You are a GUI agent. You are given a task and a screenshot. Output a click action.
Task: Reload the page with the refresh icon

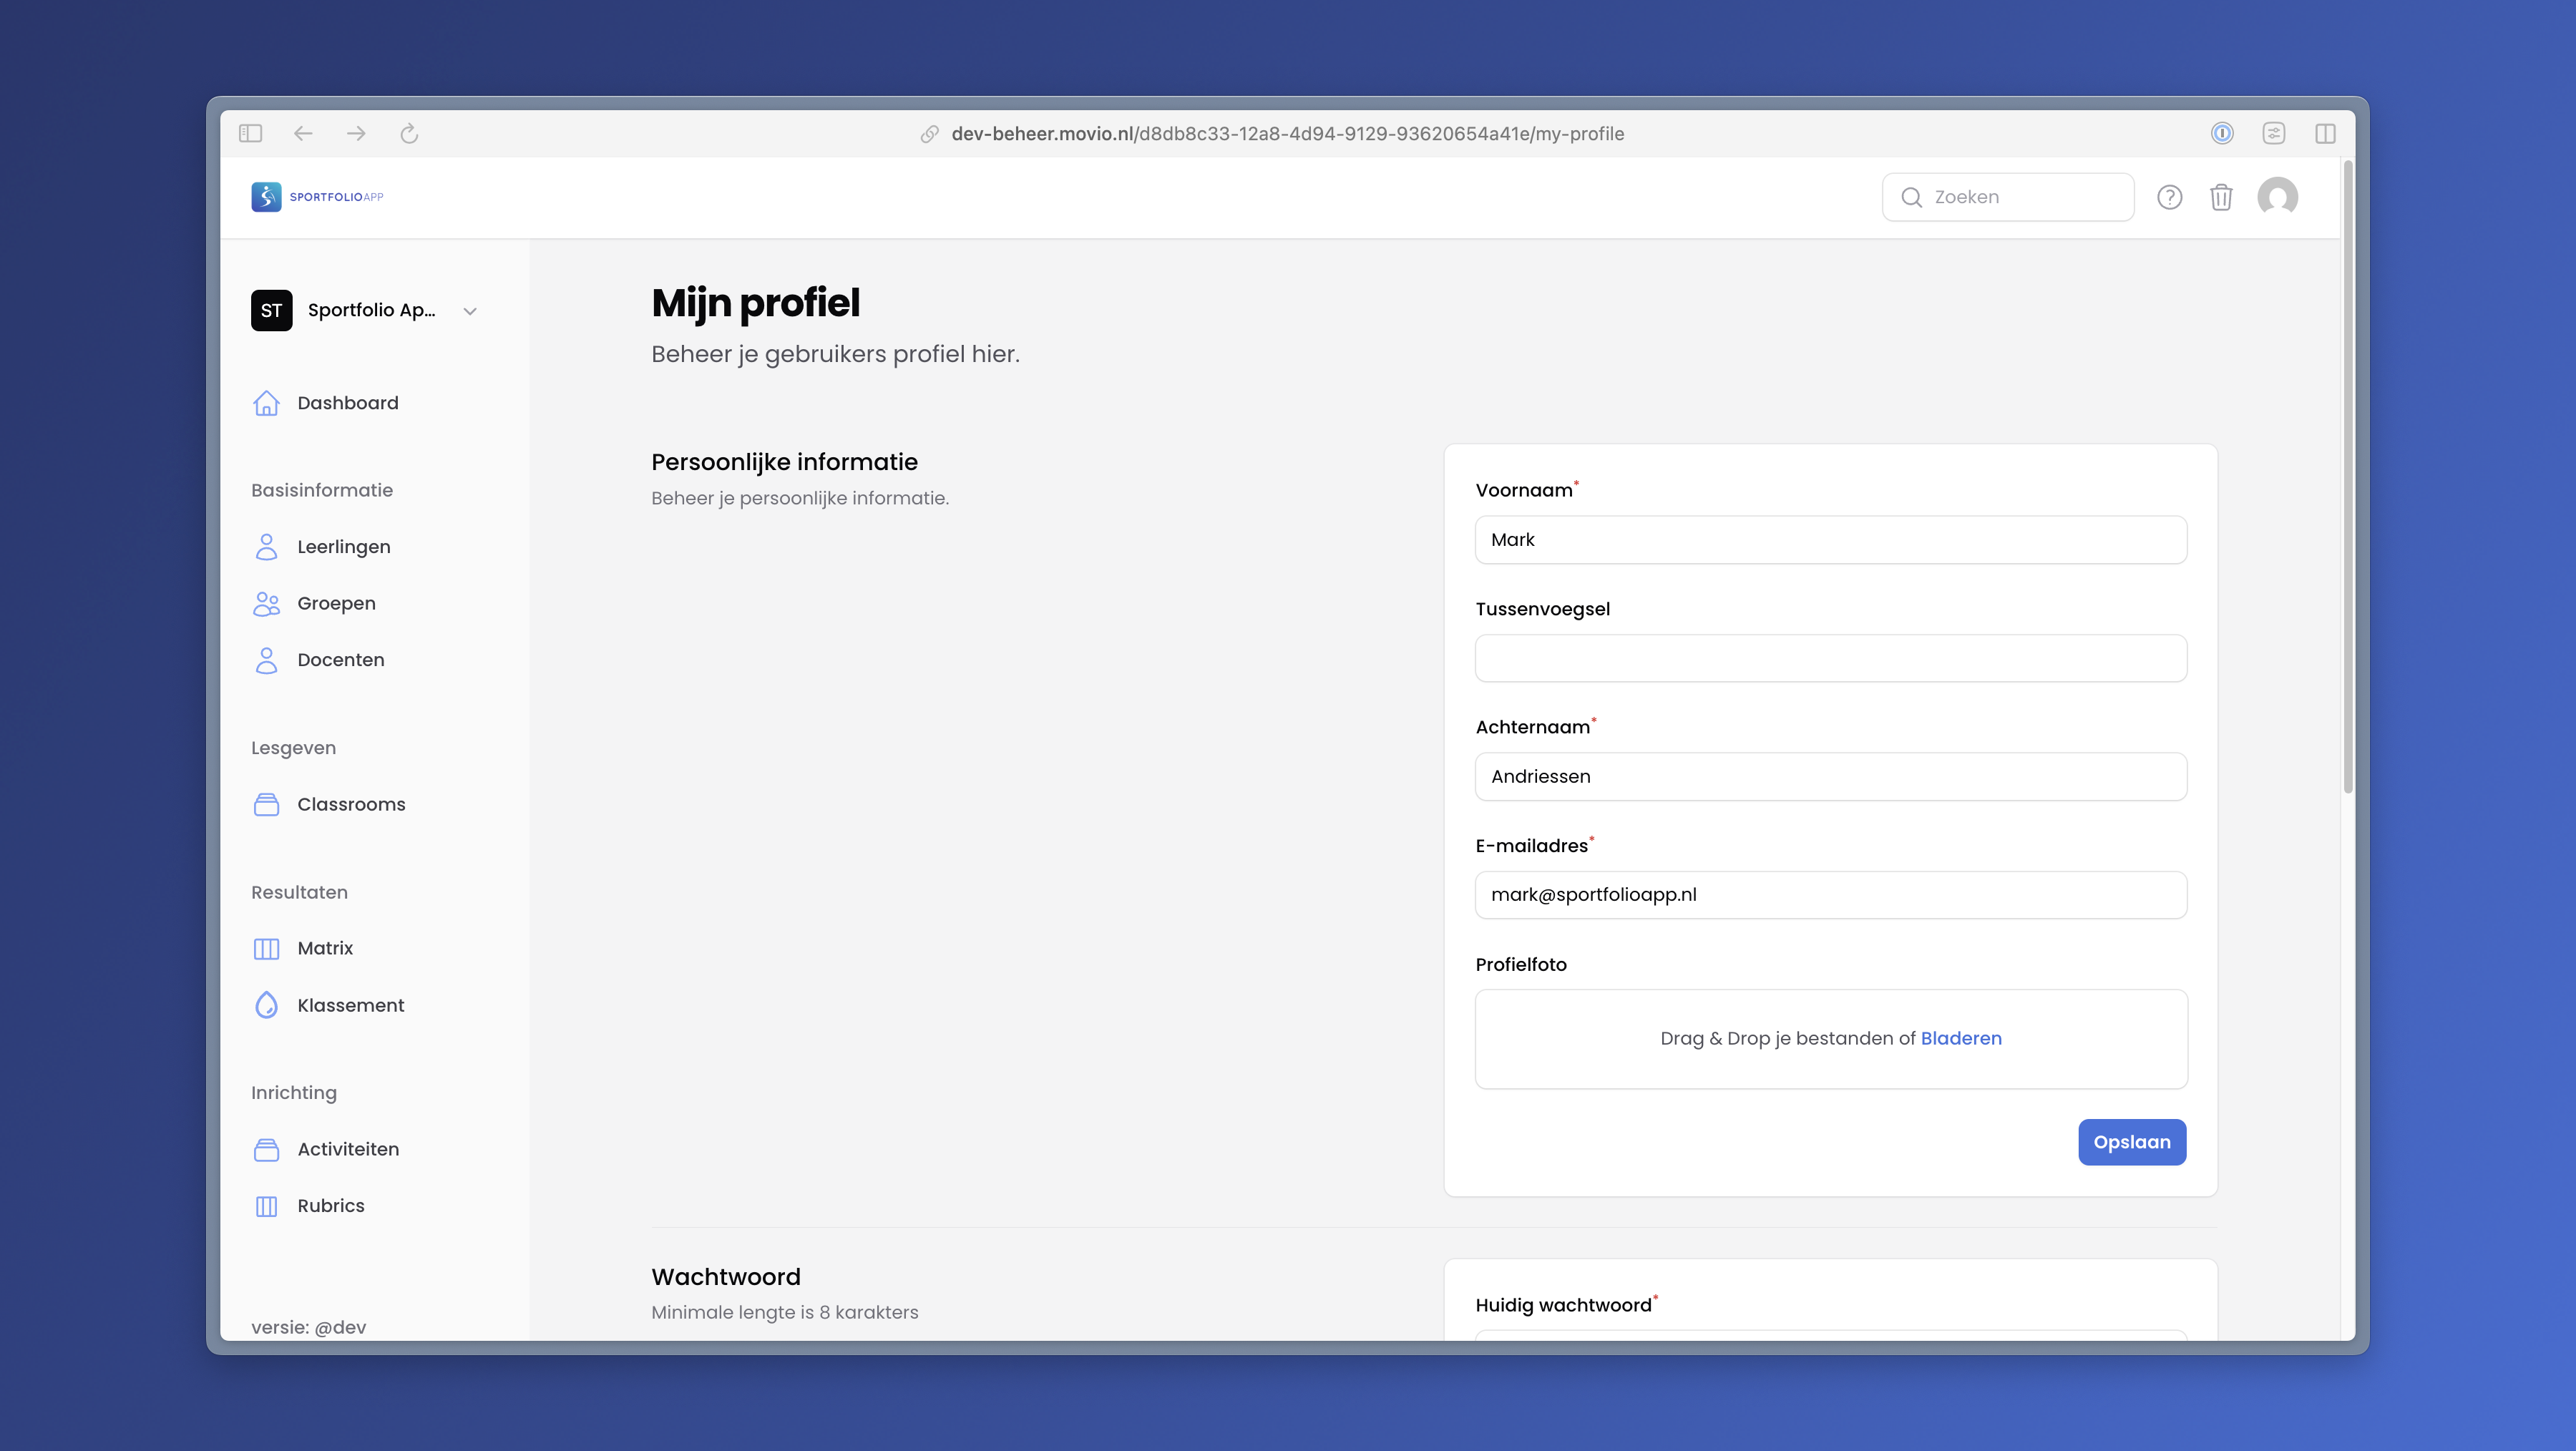409,133
